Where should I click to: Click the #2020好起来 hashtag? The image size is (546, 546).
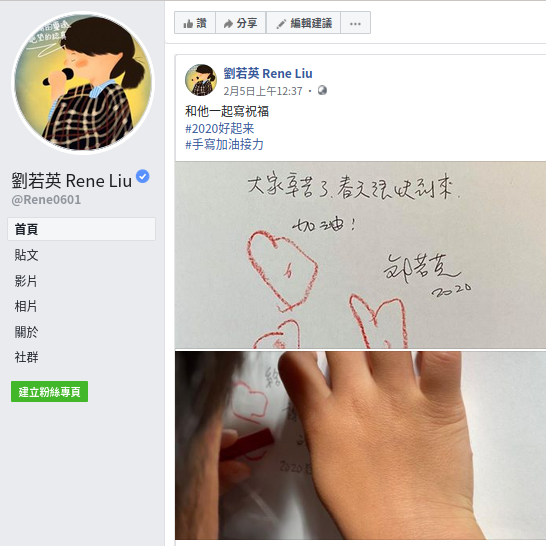219,128
